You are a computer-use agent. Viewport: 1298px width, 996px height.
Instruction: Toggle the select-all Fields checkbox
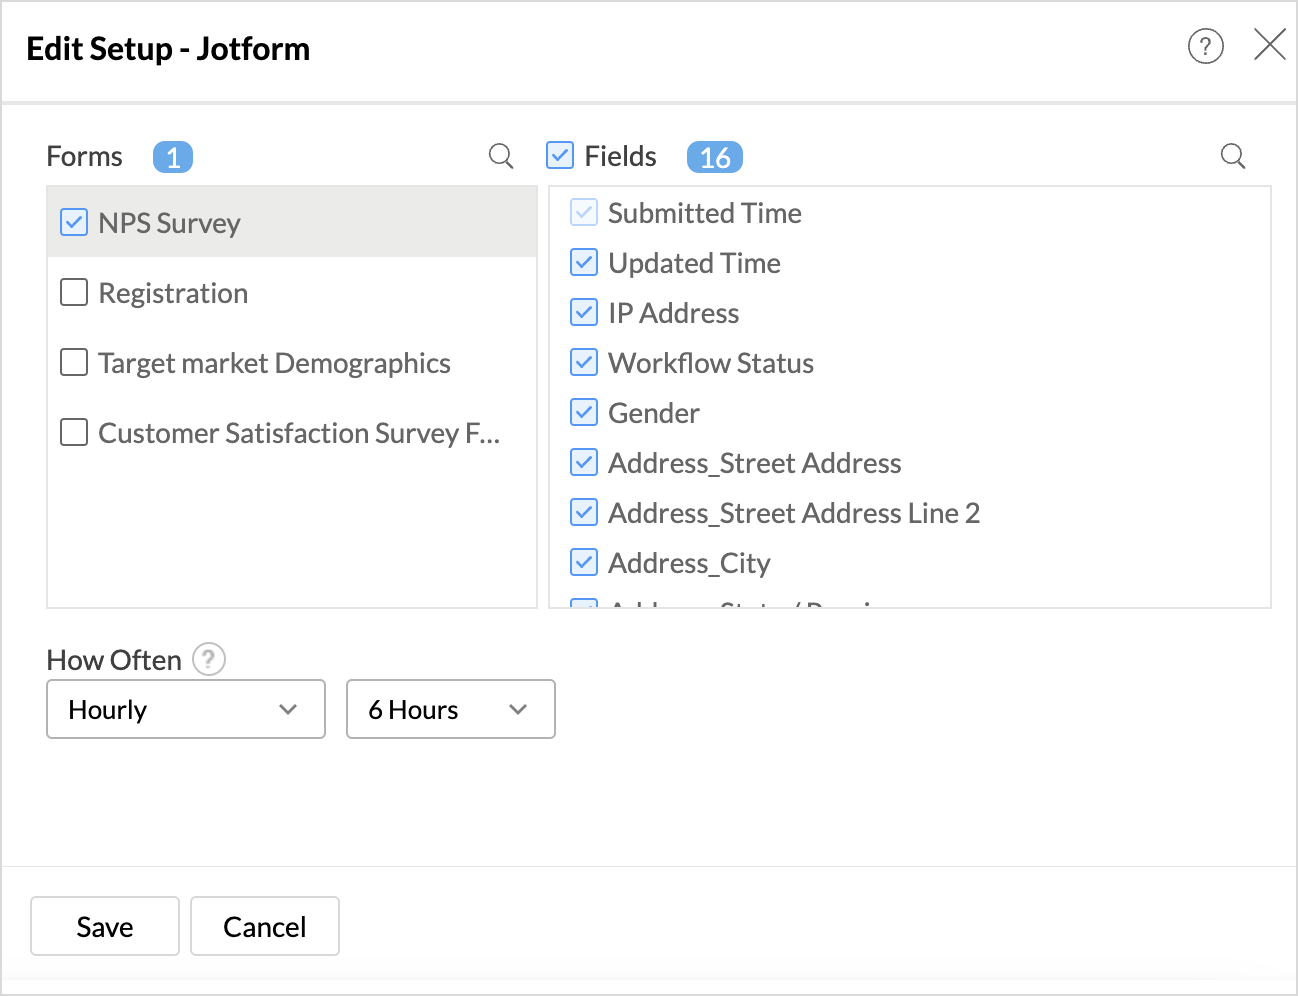[560, 156]
